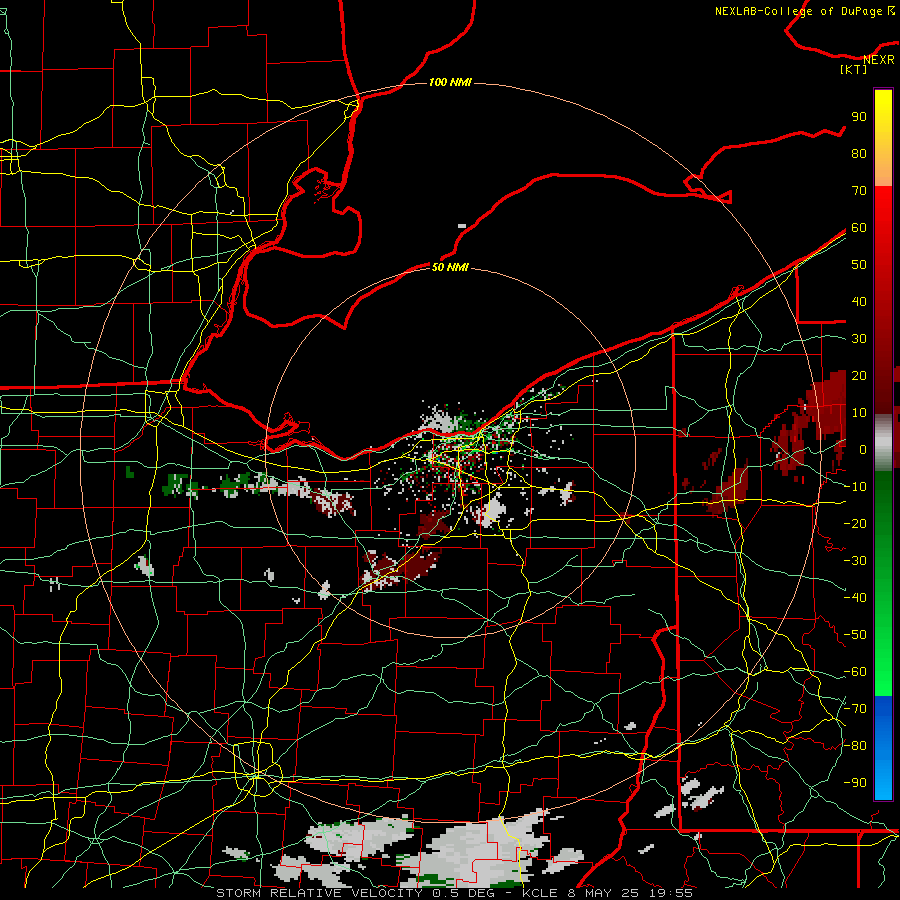The width and height of the screenshot is (900, 900).
Task: Click the 50 NMI range ring label
Action: pos(450,267)
